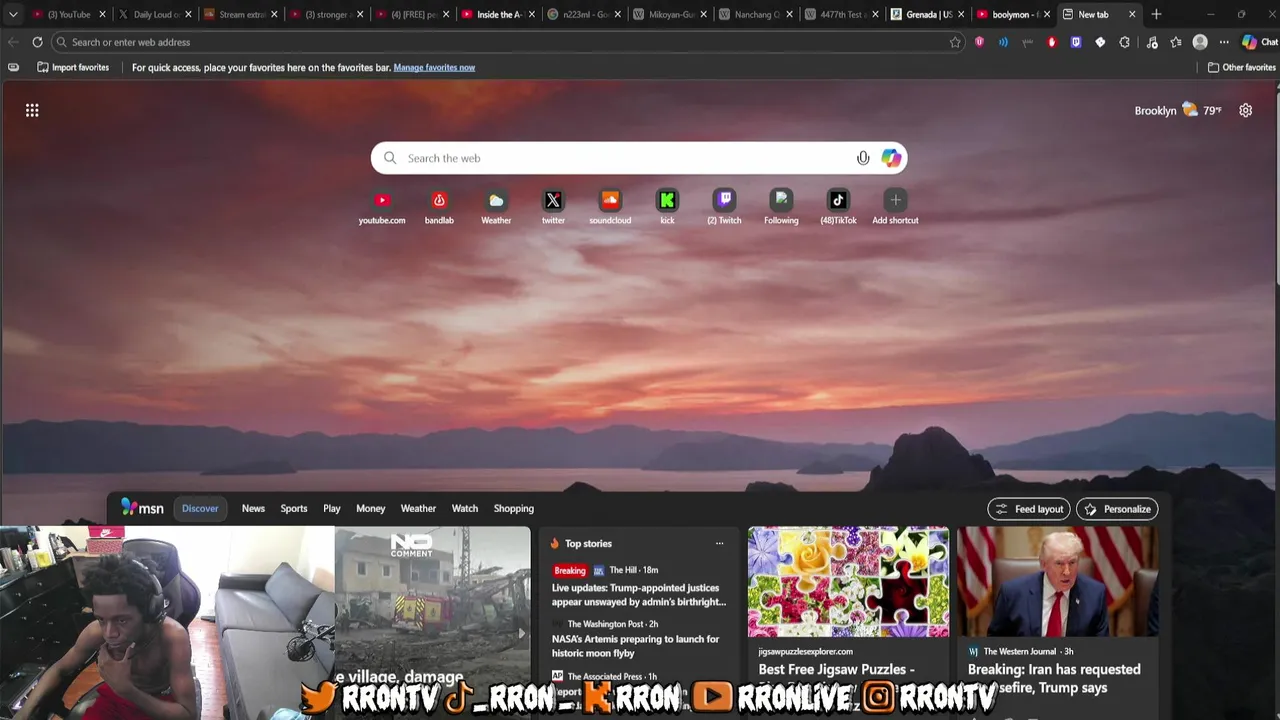Open the browser profile avatar

coord(1200,42)
